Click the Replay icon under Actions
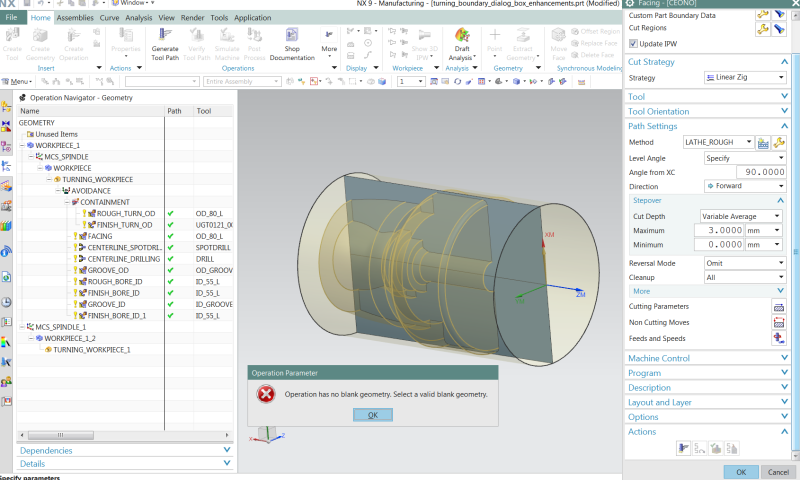This screenshot has width=800, height=480. (x=699, y=448)
